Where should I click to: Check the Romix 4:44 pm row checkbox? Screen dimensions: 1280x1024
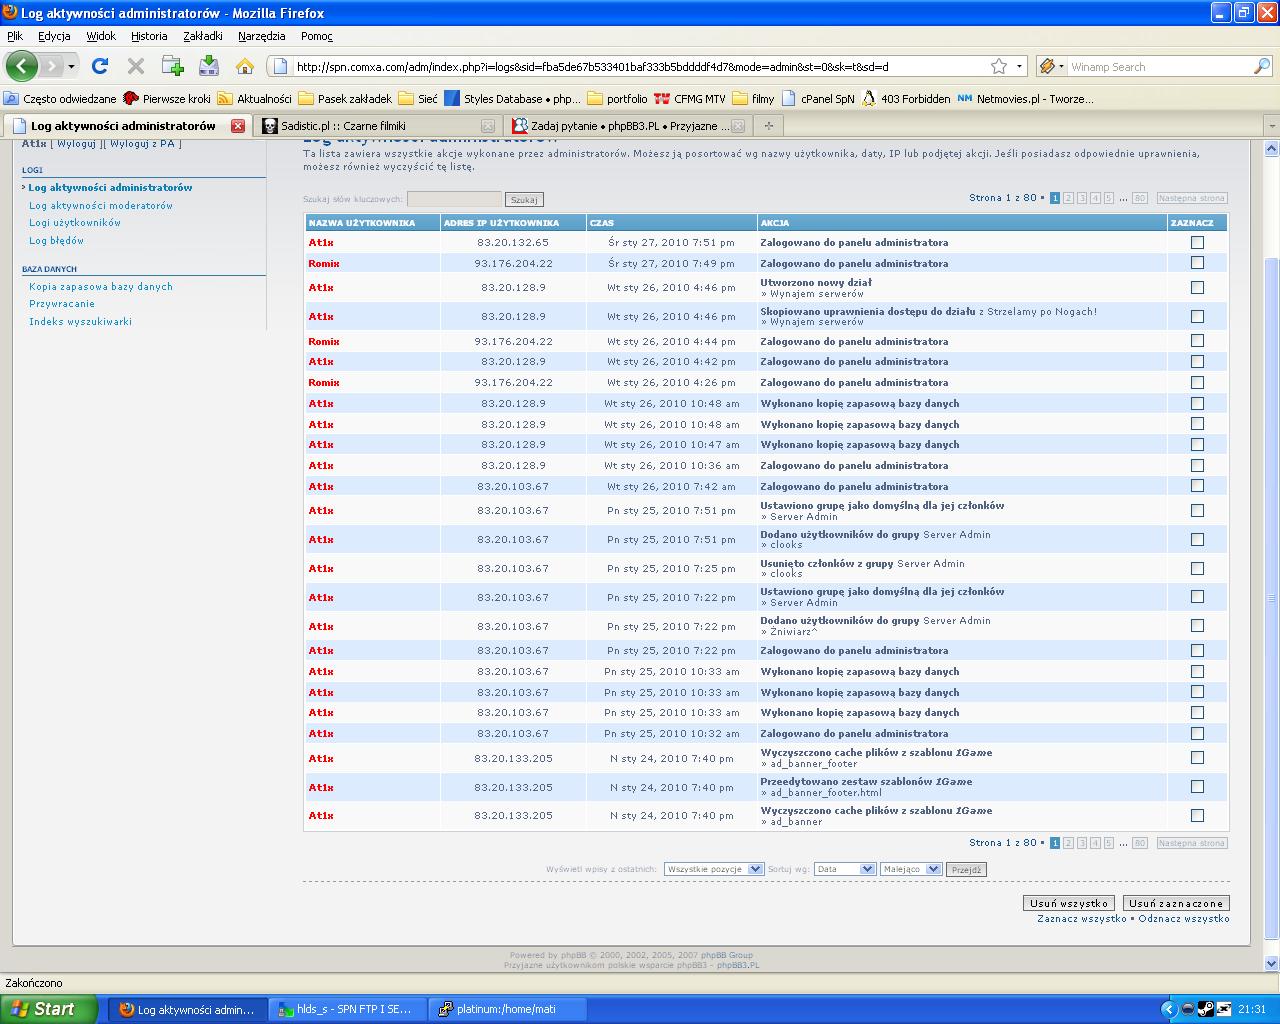click(1197, 341)
